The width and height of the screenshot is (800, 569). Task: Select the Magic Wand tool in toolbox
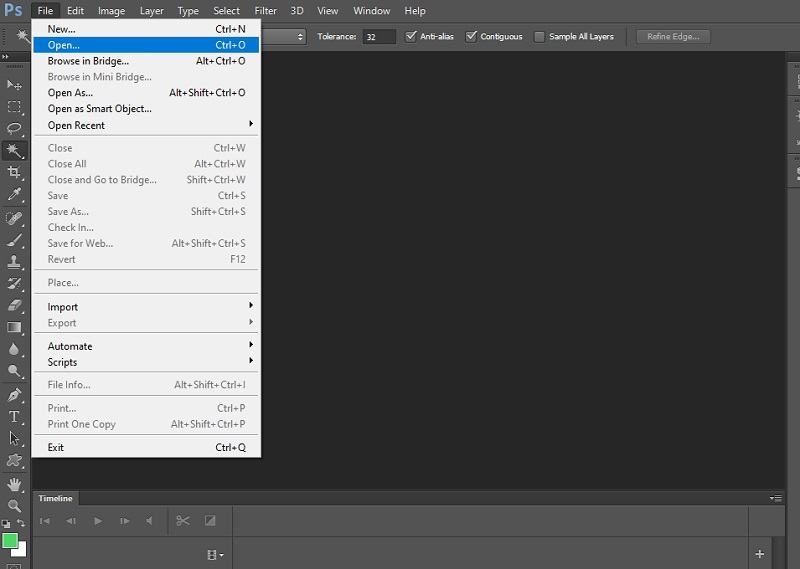pyautogui.click(x=14, y=150)
